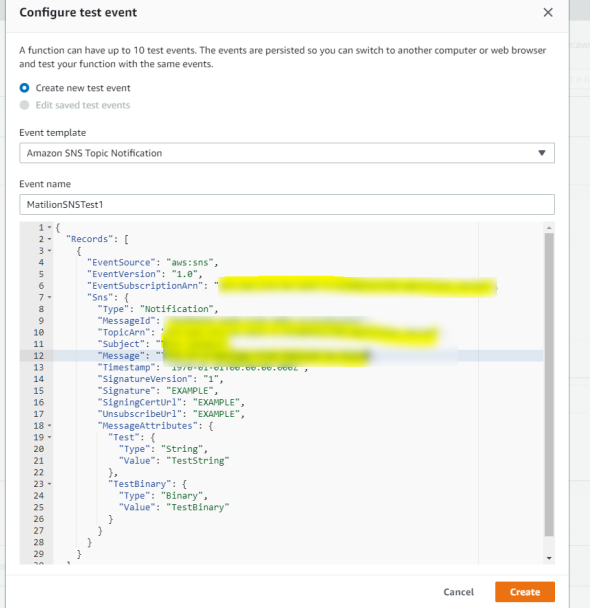Click the "EventSubscriptionArn" key on line 6
This screenshot has height=608, width=590.
tap(145, 286)
